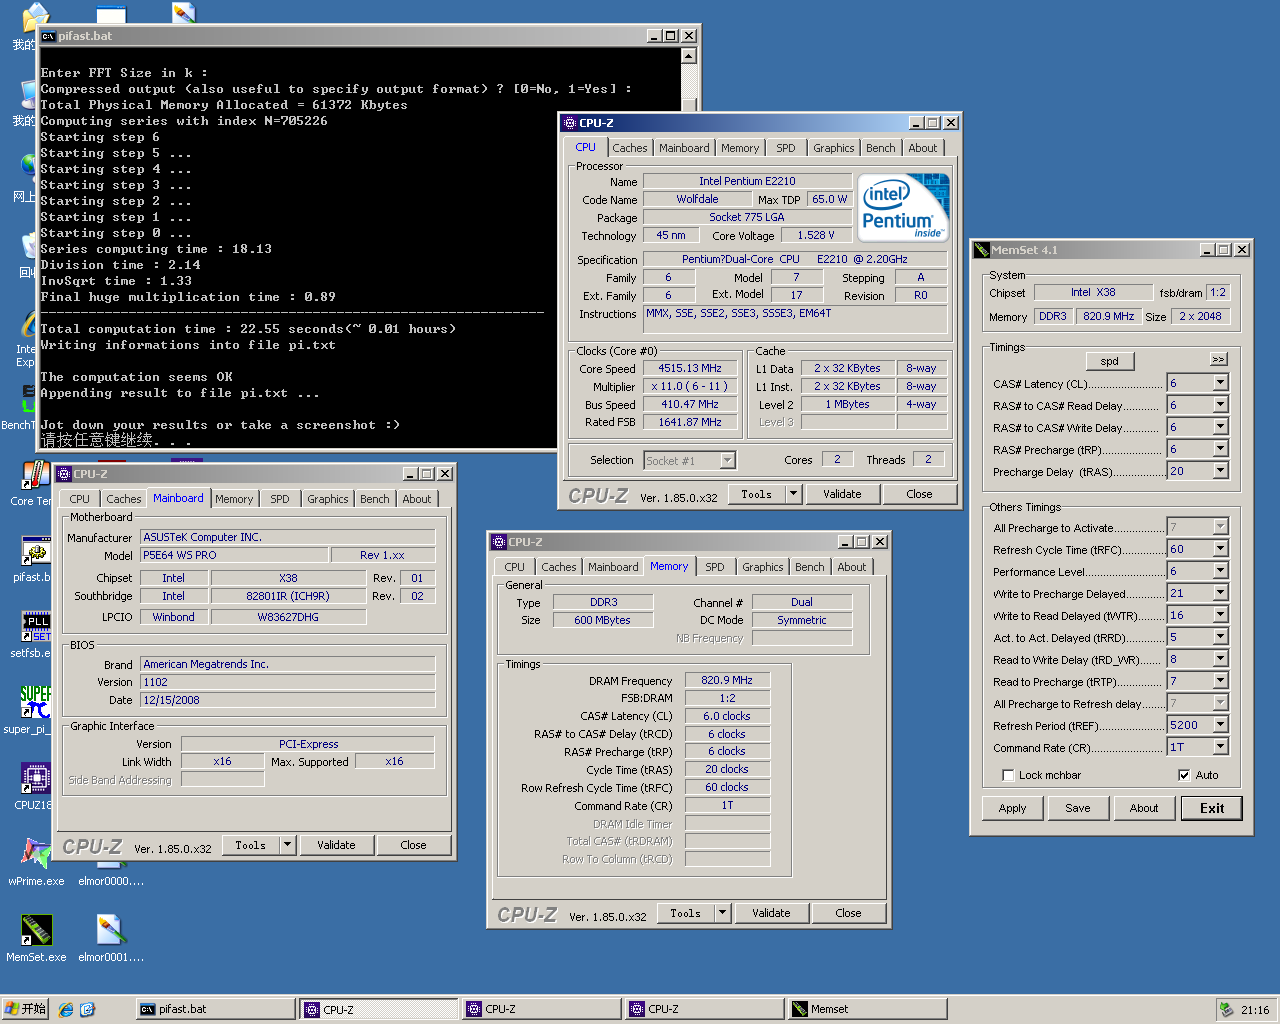This screenshot has height=1024, width=1280.
Task: Open the Command Rate (CR) dropdown
Action: pos(1220,747)
